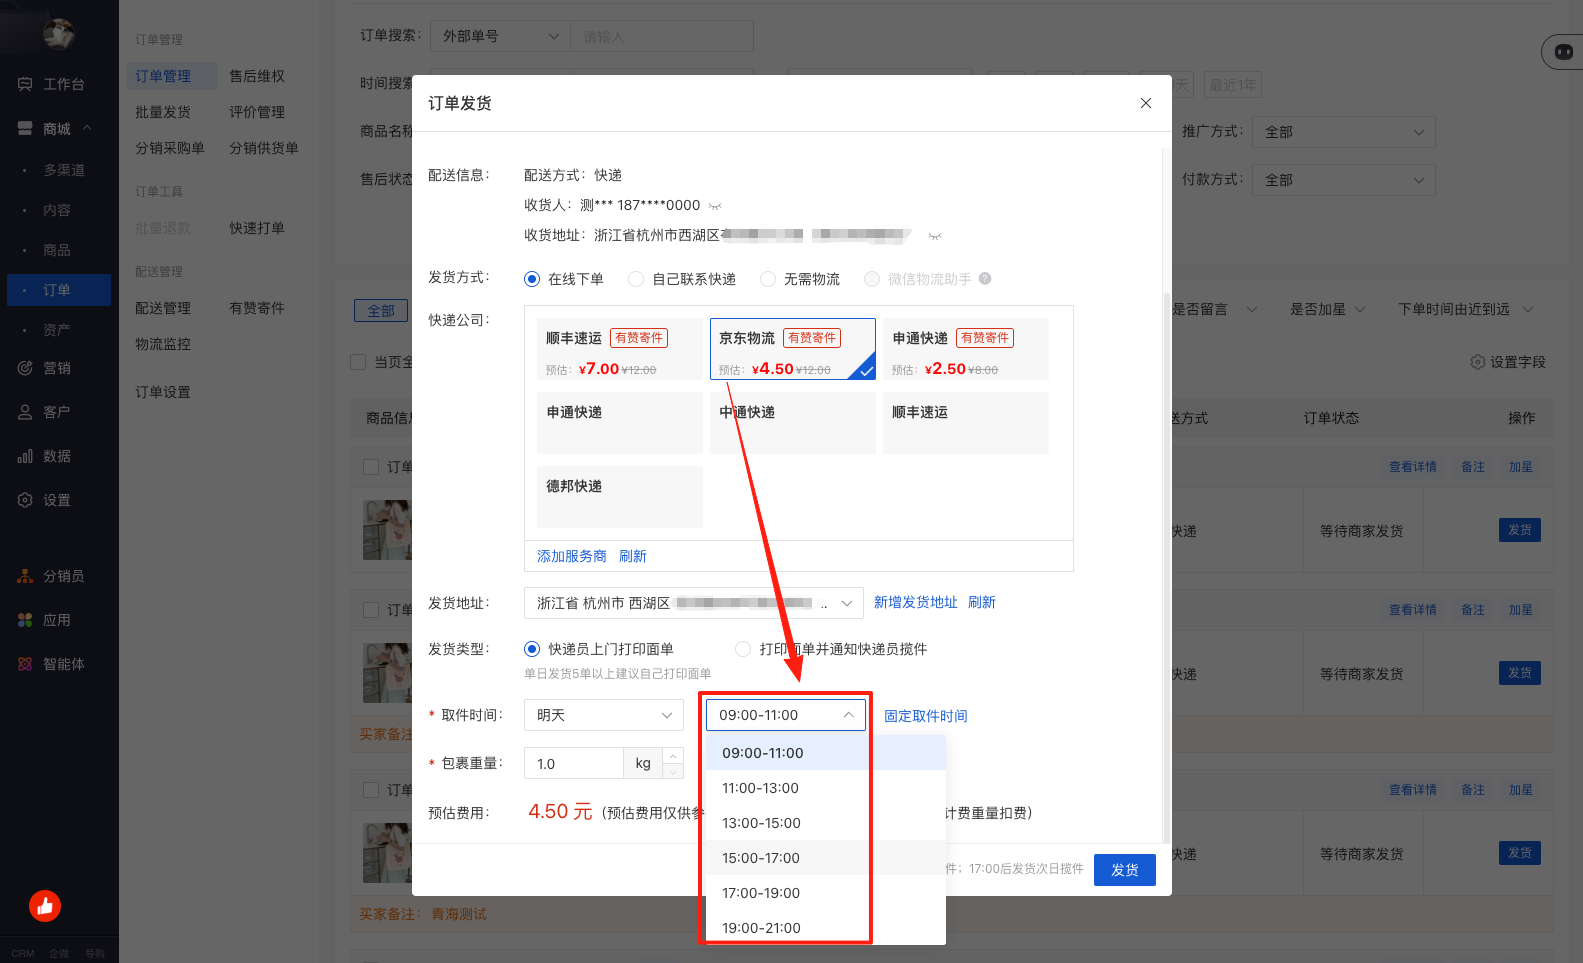1583x963 pixels.
Task: Click the robot assistant icon at top right
Action: tap(1563, 52)
